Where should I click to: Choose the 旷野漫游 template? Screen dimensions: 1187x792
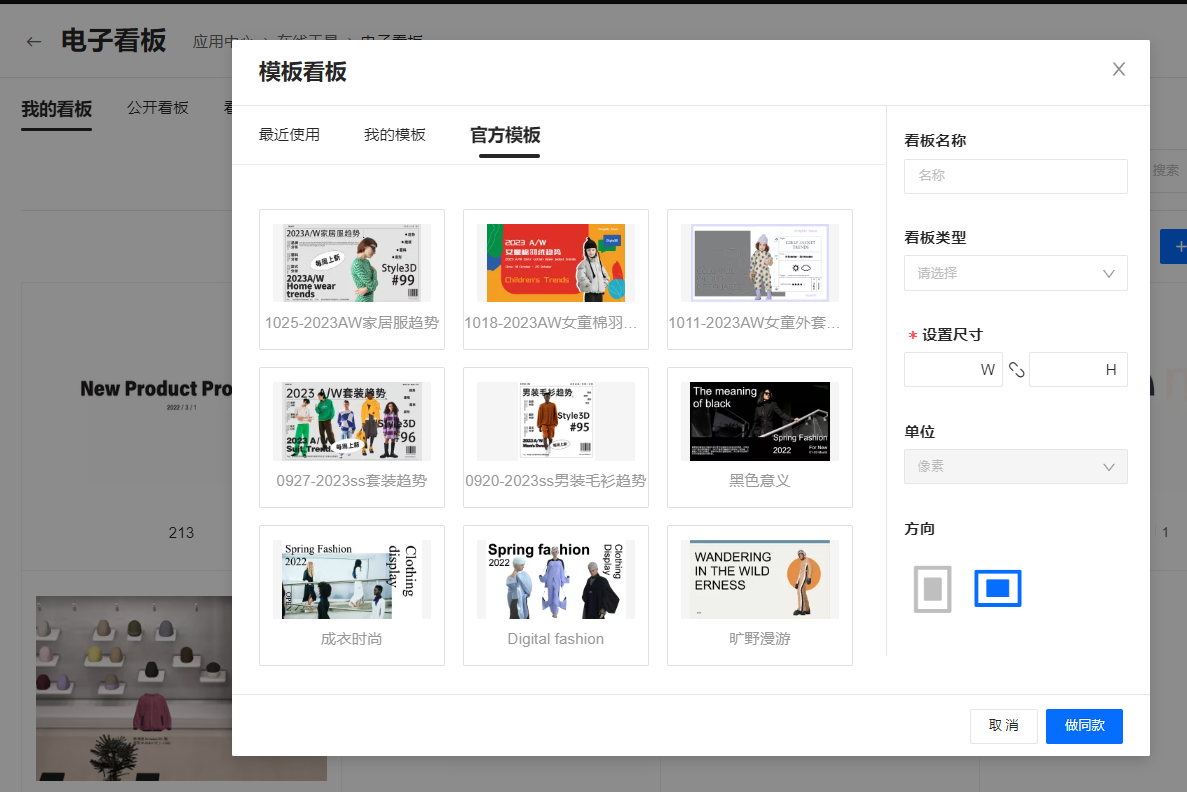(759, 596)
